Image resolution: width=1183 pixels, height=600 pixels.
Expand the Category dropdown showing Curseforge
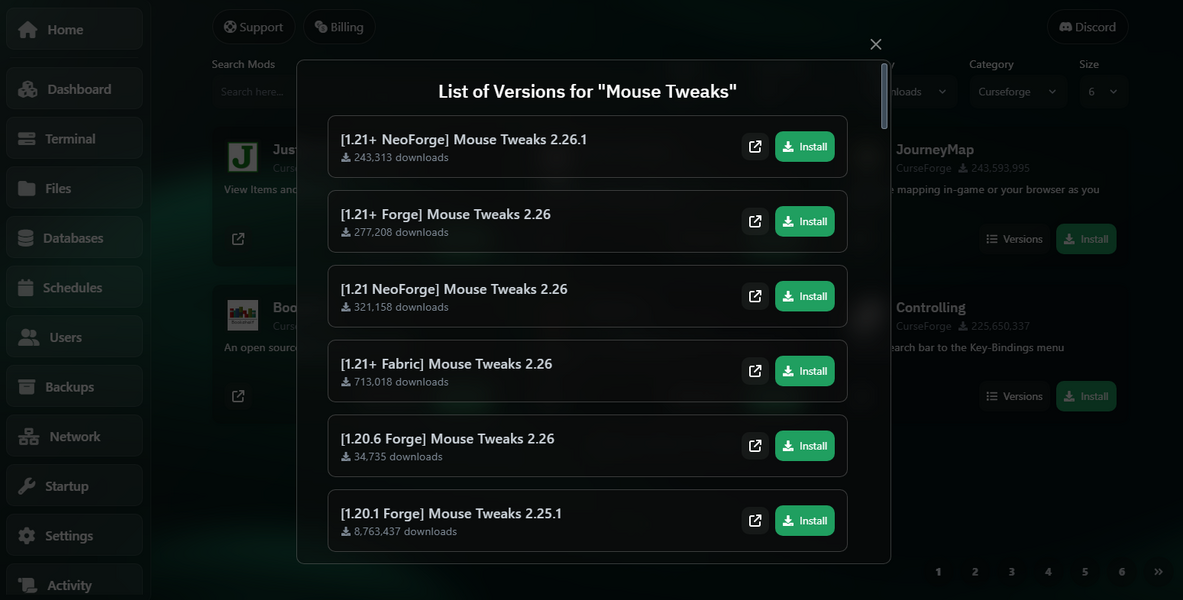click(1016, 91)
